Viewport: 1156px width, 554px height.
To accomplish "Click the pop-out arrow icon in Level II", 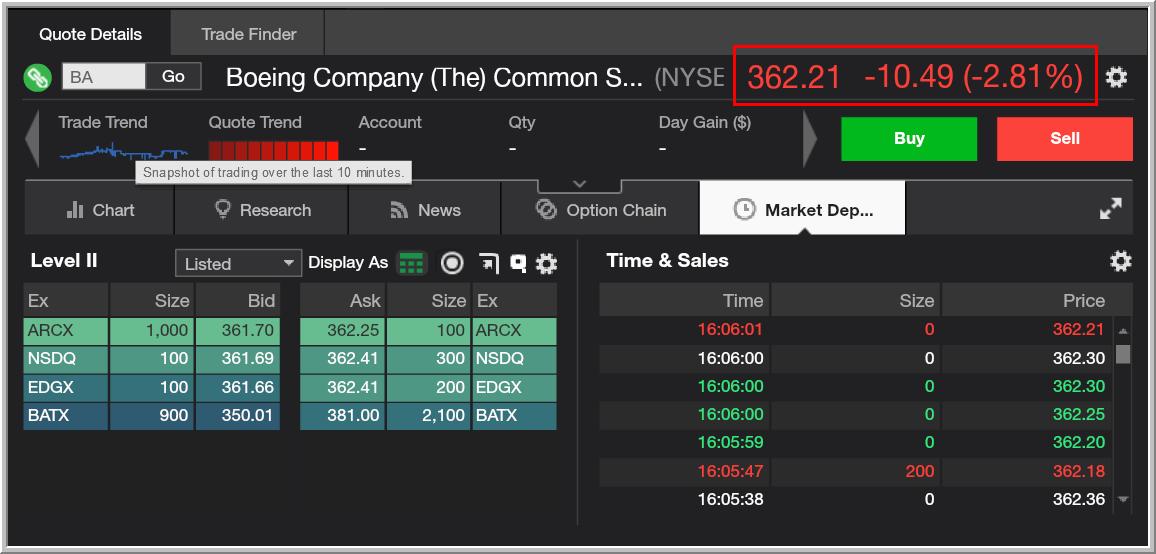I will point(489,263).
